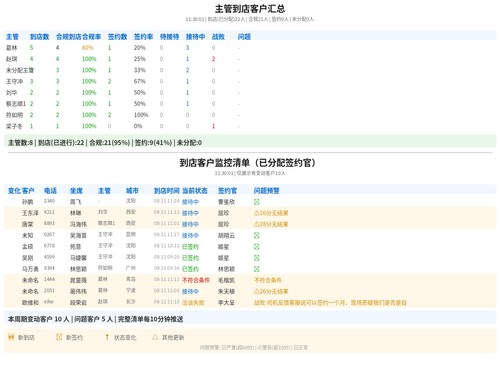Image resolution: width=500 pixels, height=370 pixels.
Task: Click the 0% sign rate value
Action: click(138, 126)
